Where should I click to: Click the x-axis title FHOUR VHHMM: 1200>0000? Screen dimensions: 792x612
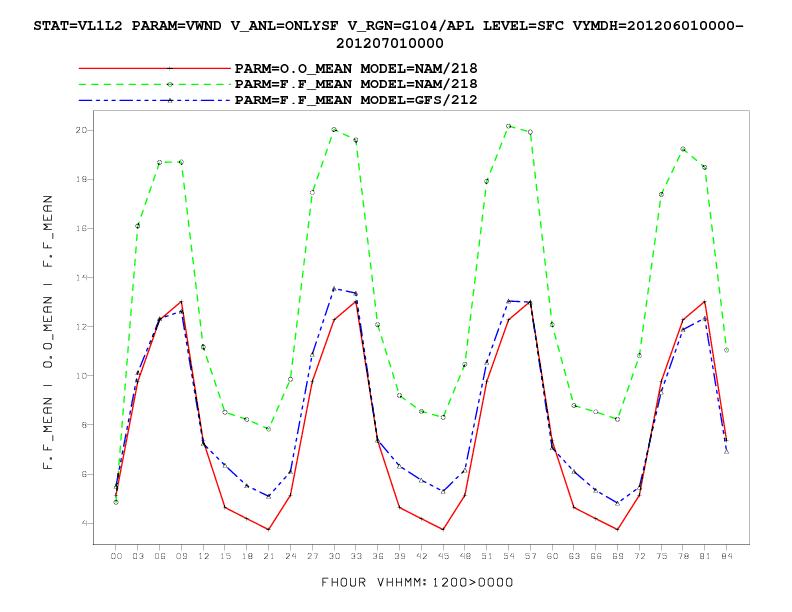[x=417, y=582]
